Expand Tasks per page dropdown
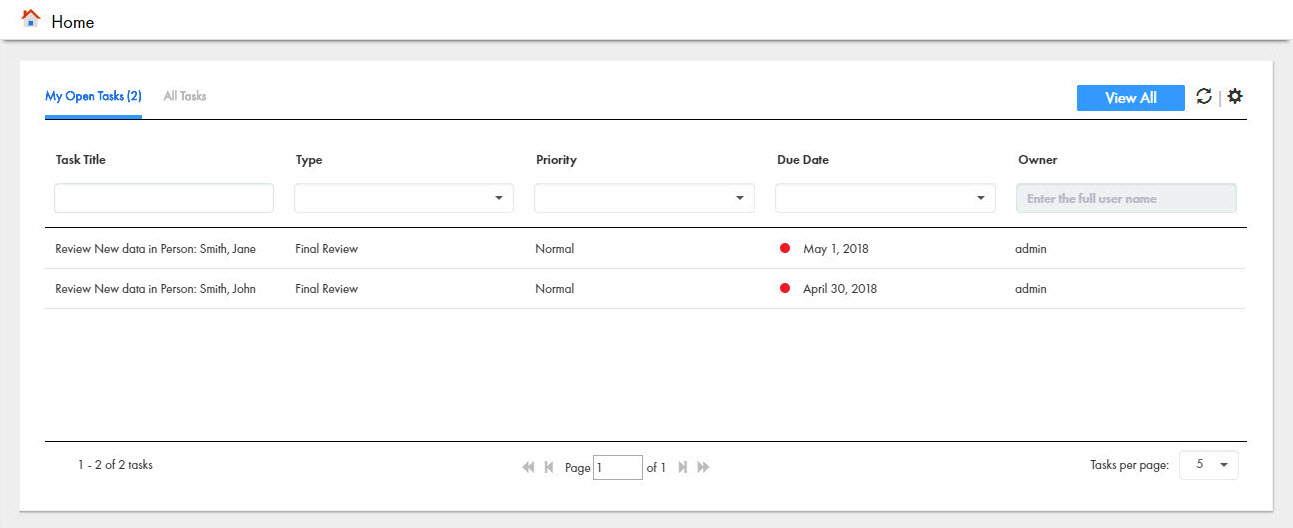 pyautogui.click(x=1209, y=465)
